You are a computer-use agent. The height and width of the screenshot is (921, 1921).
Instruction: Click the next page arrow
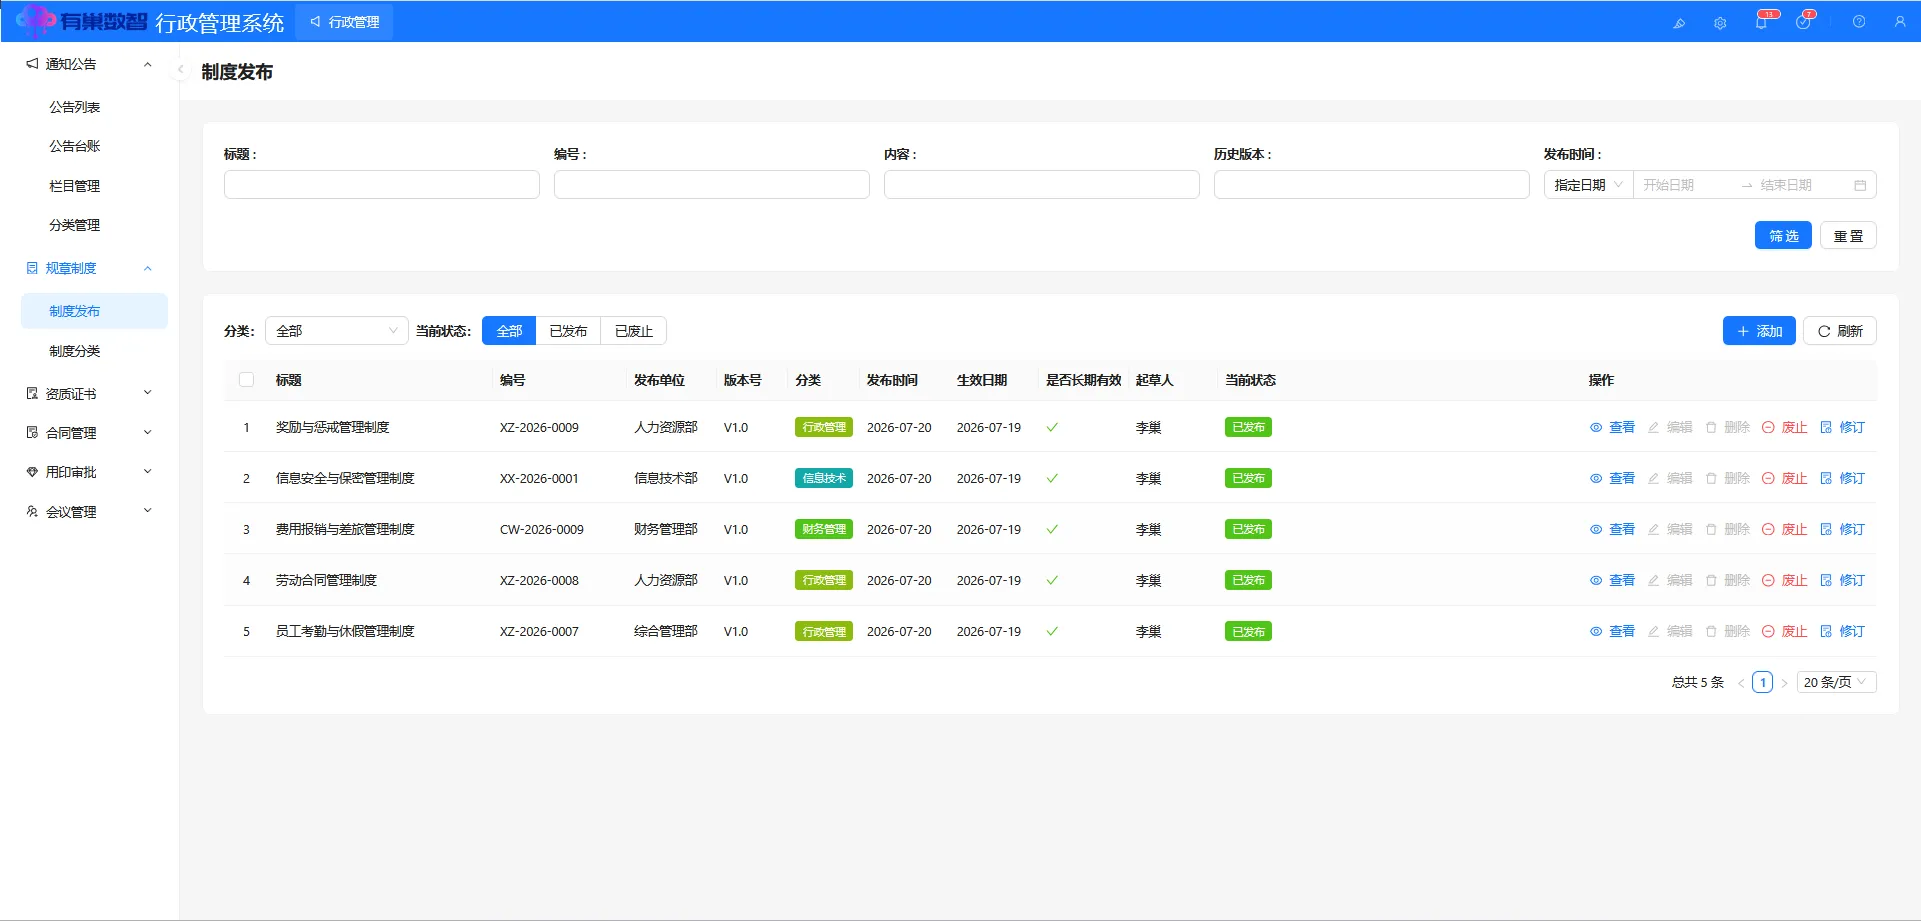1784,683
